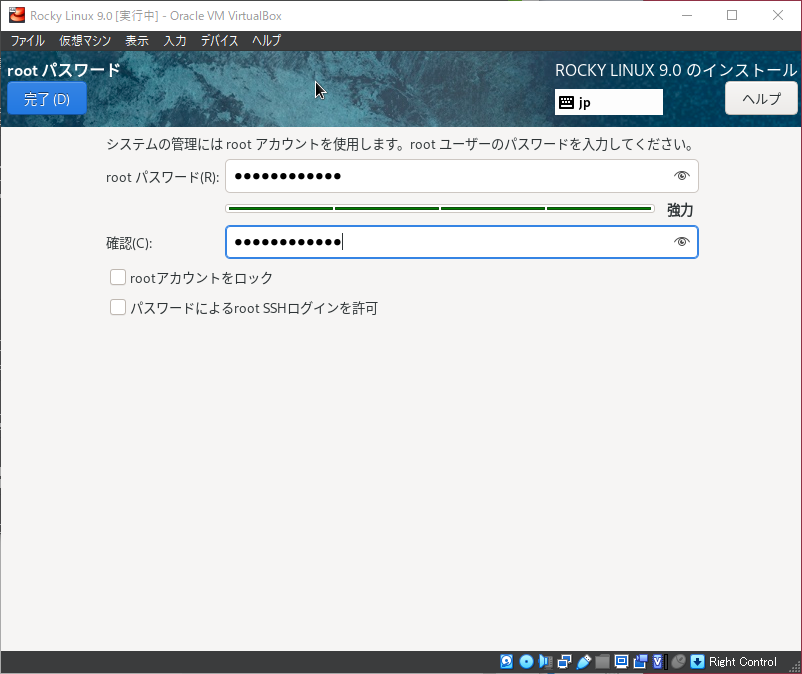
Task: Click the password strength meter bar
Action: point(440,208)
